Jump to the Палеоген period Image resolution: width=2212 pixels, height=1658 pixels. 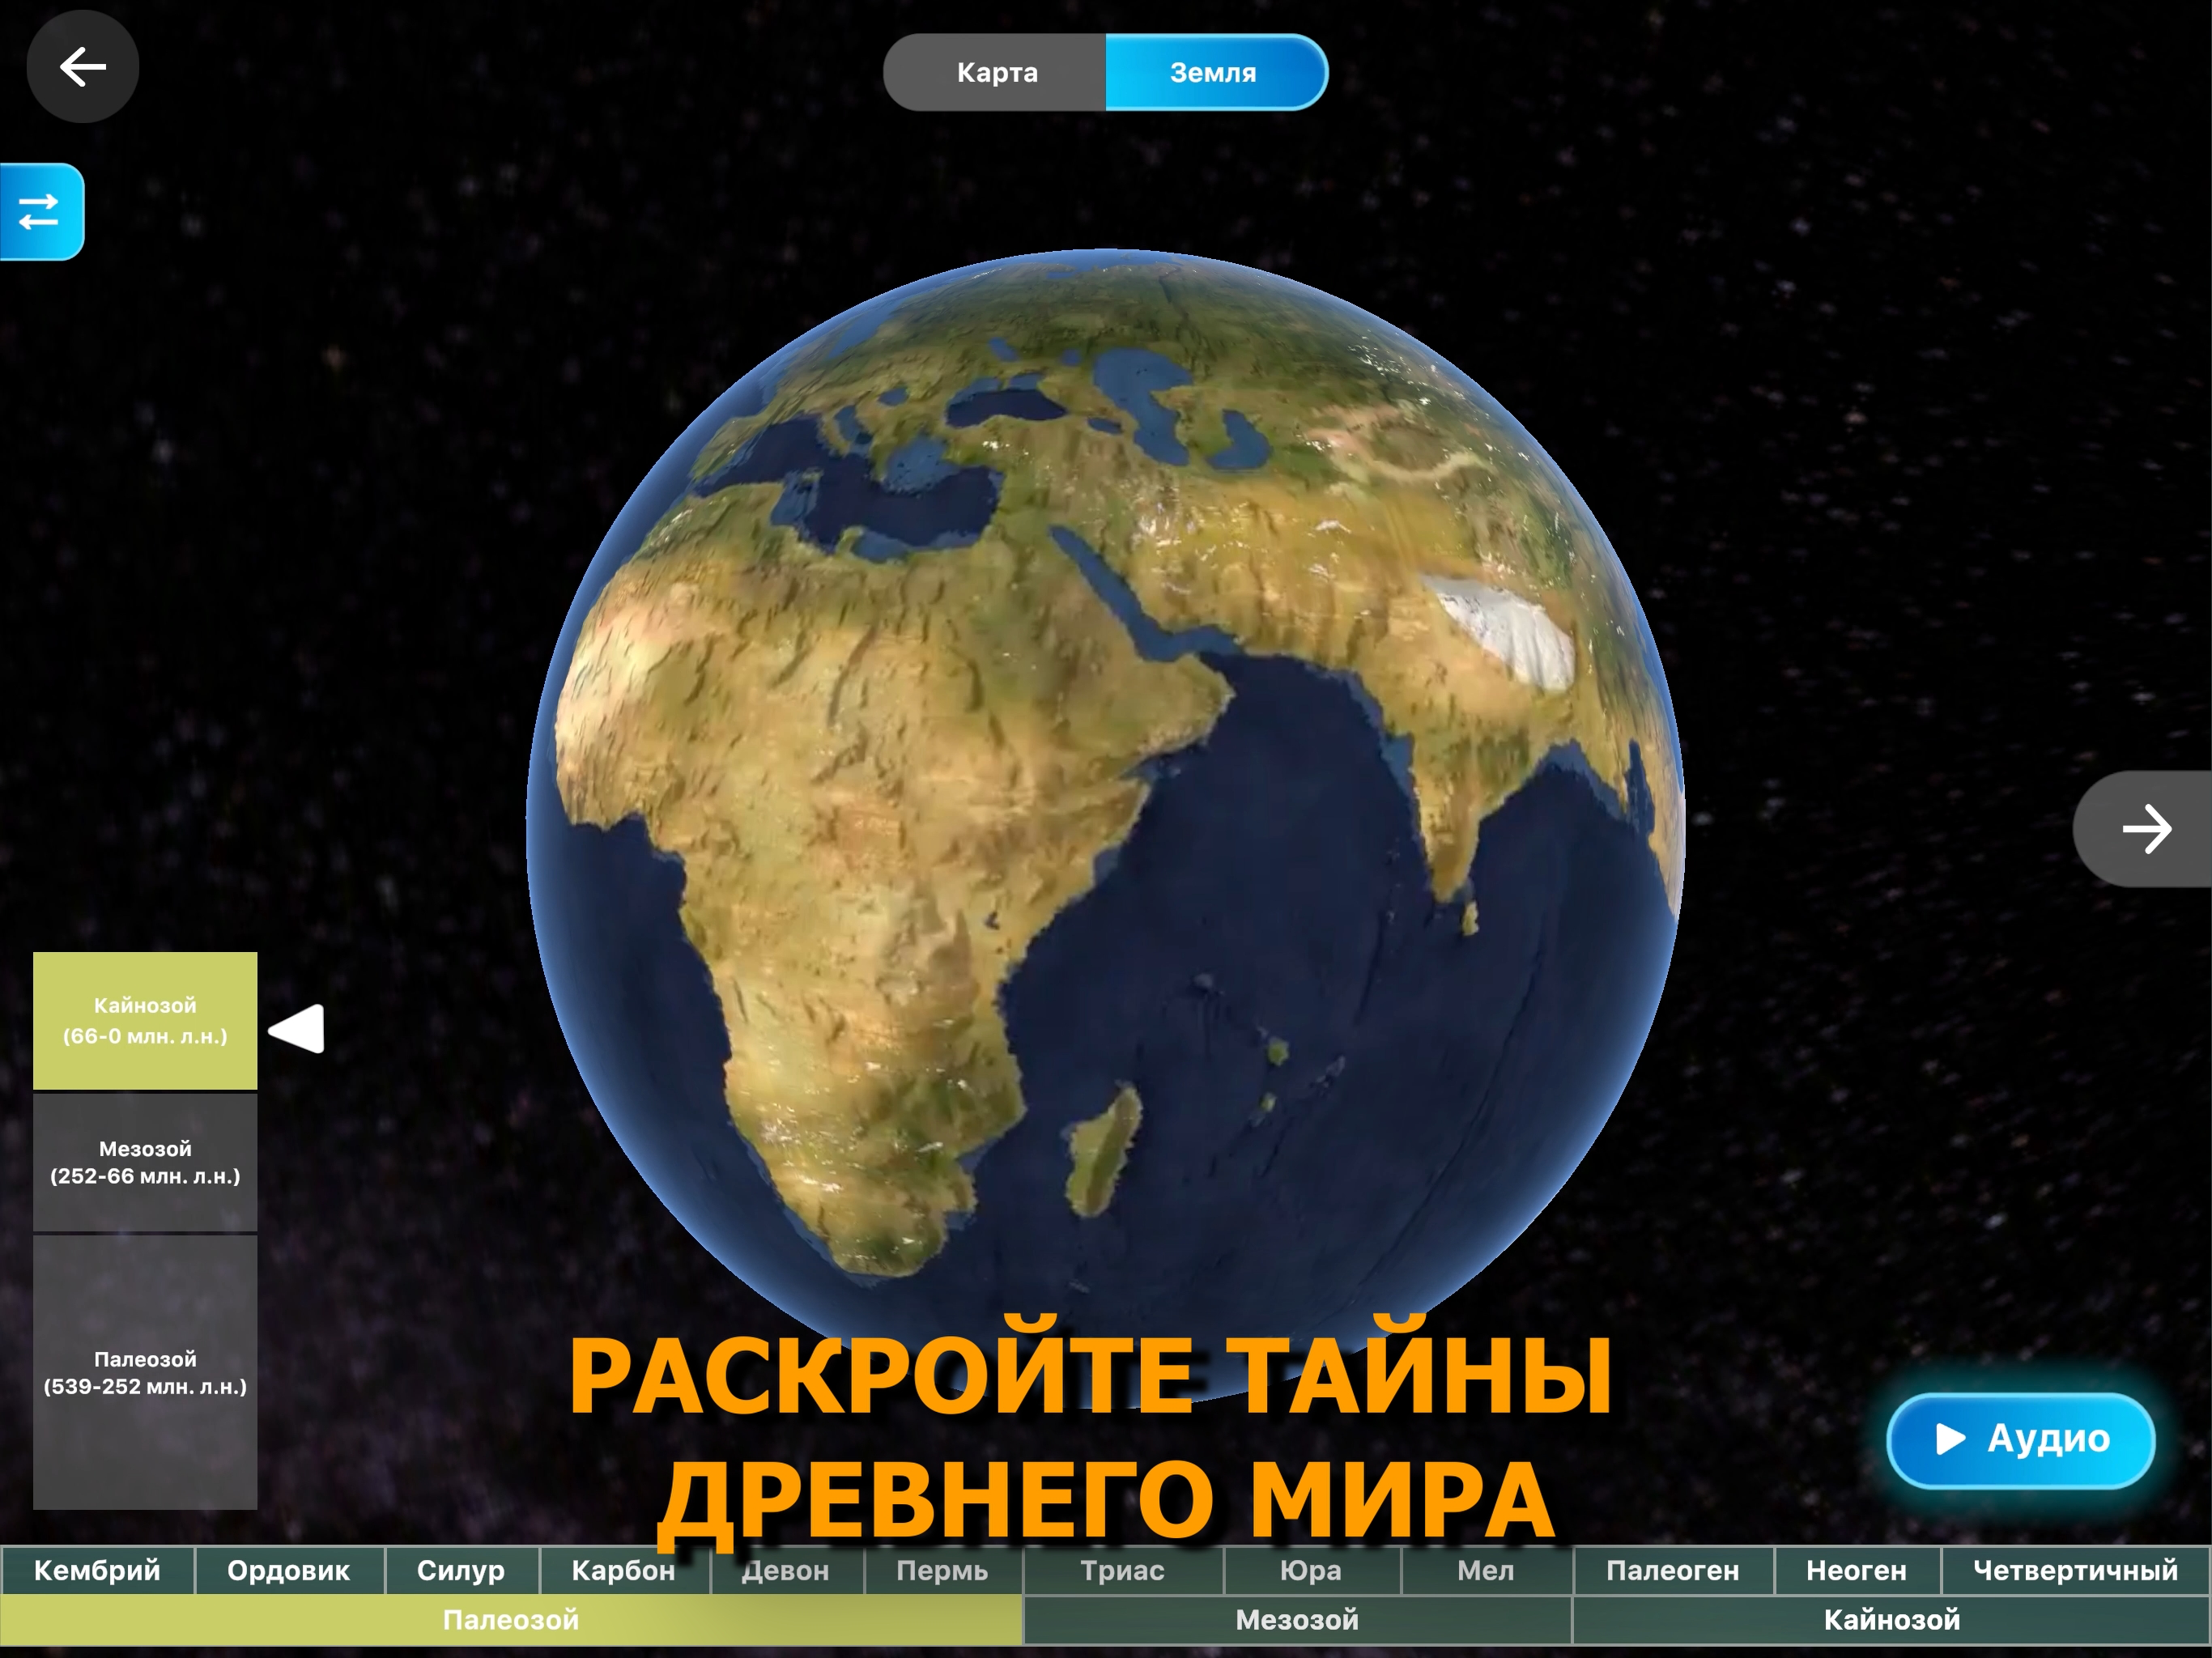[x=1673, y=1570]
